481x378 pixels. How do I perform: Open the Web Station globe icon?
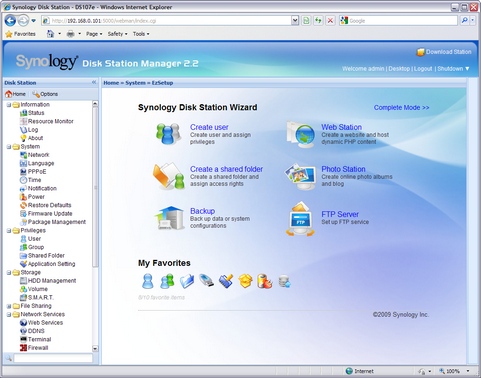tap(300, 134)
